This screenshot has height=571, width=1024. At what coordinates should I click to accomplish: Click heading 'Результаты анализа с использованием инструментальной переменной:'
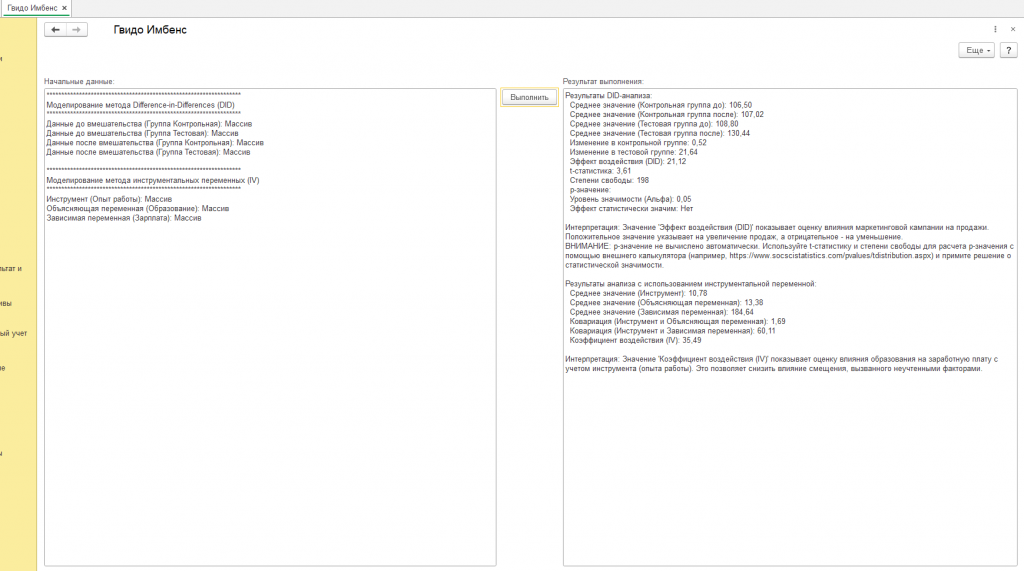[691, 284]
